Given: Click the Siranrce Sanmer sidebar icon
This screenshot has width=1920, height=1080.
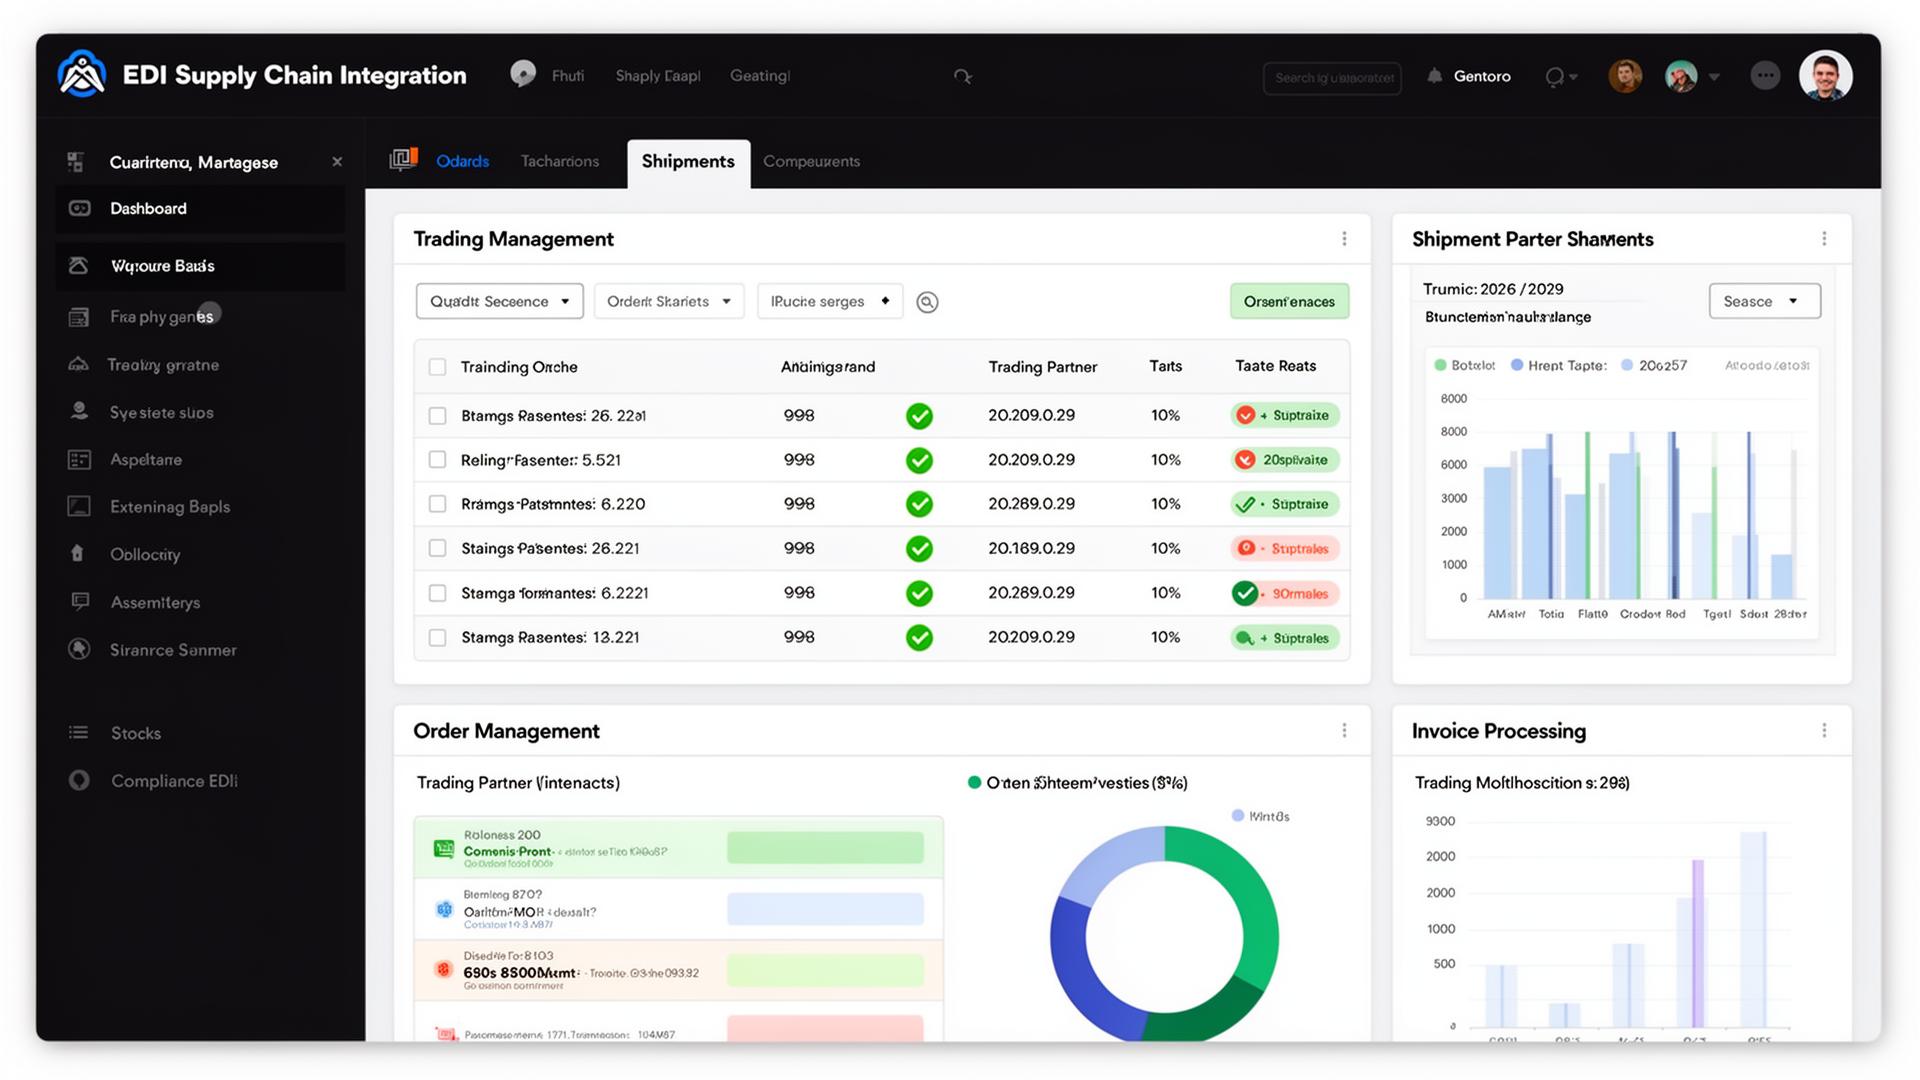Looking at the screenshot, I should [79, 649].
